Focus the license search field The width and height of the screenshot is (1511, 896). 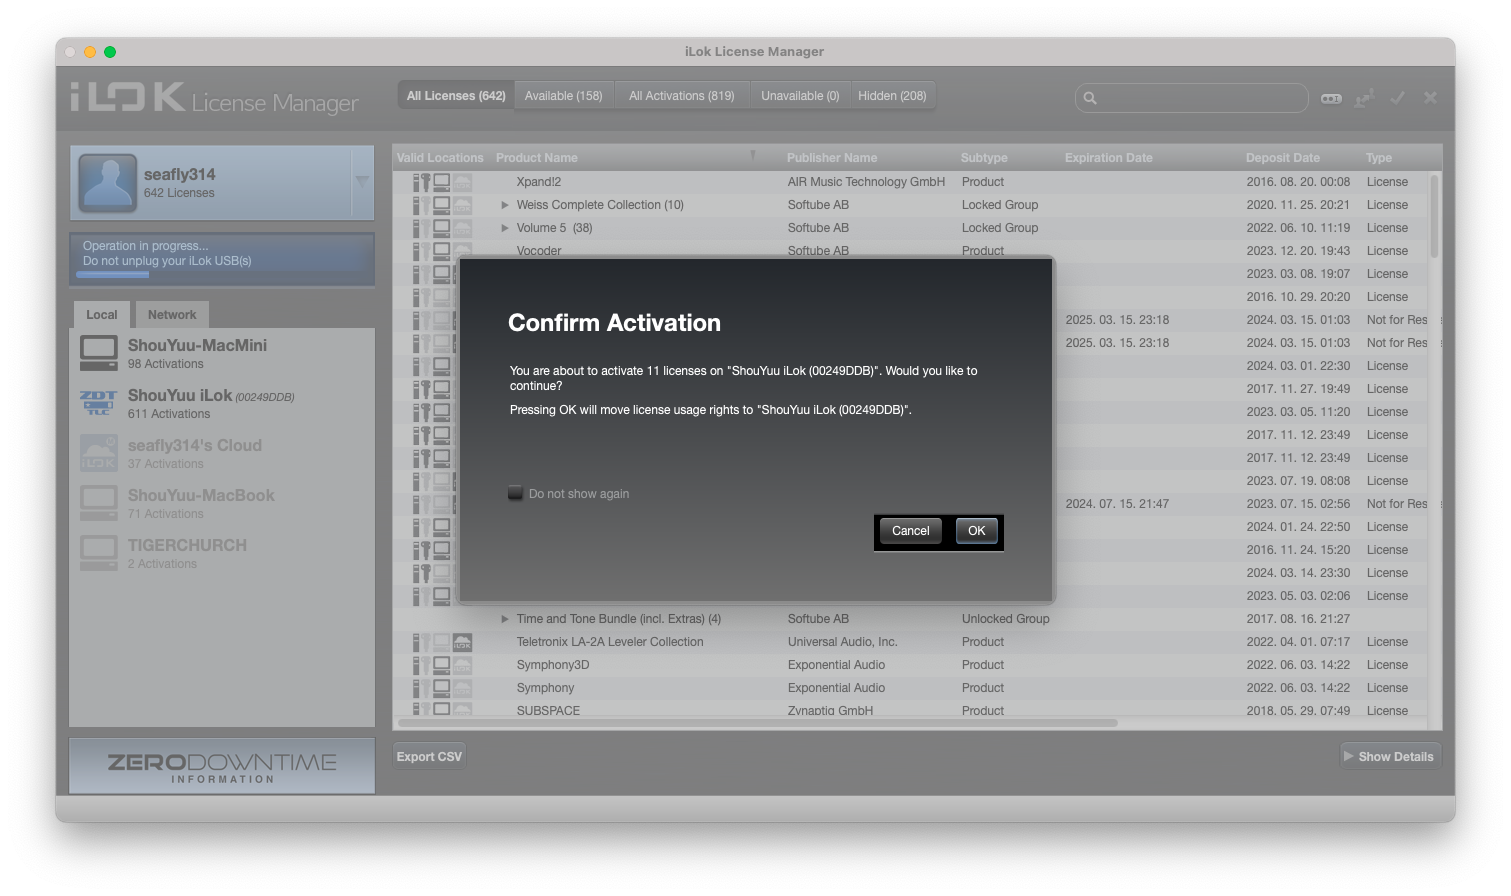1191,98
